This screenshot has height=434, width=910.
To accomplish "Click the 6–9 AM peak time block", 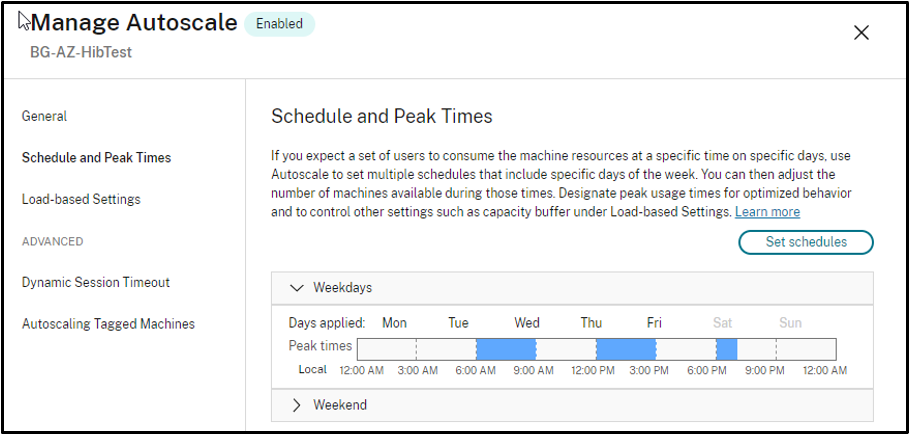I will click(x=506, y=349).
